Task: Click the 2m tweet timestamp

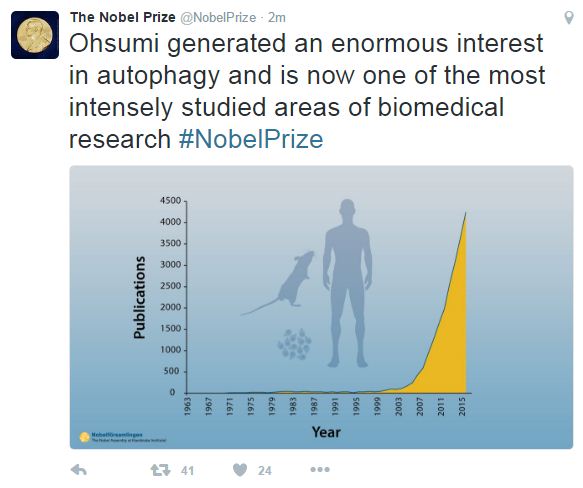Action: point(277,17)
